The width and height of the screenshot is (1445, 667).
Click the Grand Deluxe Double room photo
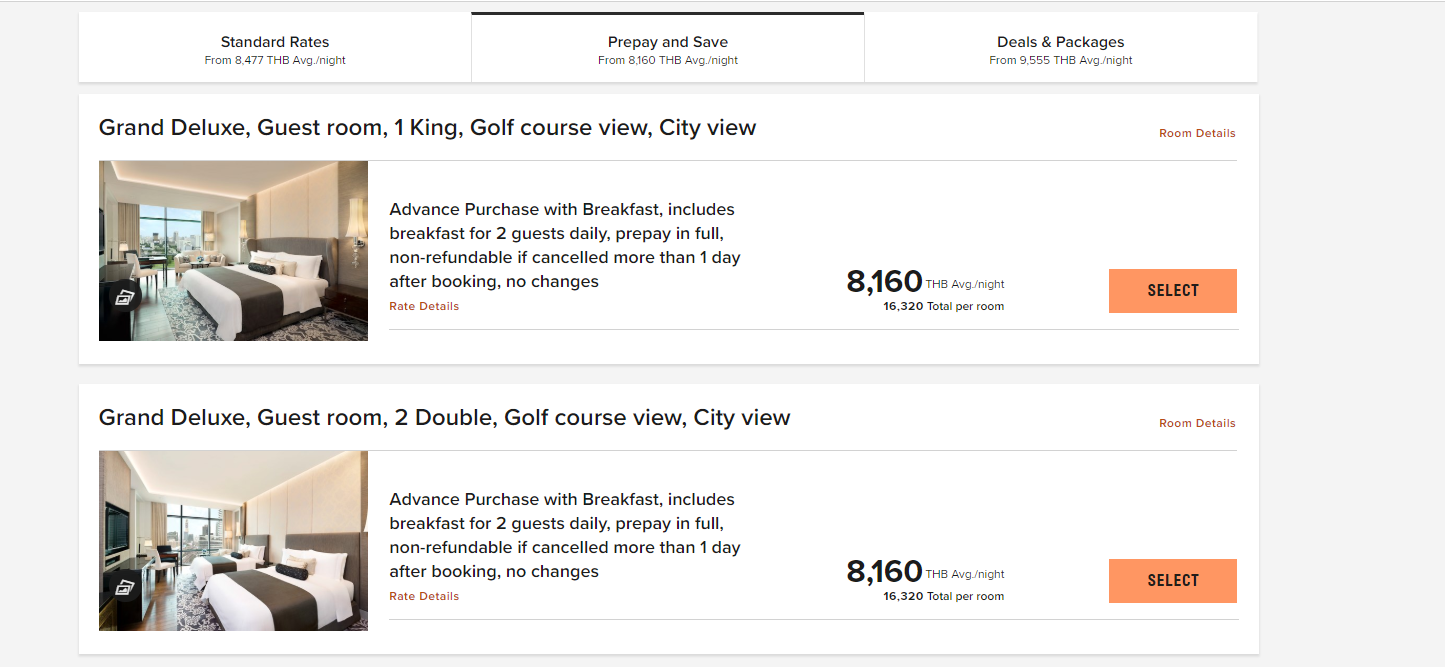[233, 540]
